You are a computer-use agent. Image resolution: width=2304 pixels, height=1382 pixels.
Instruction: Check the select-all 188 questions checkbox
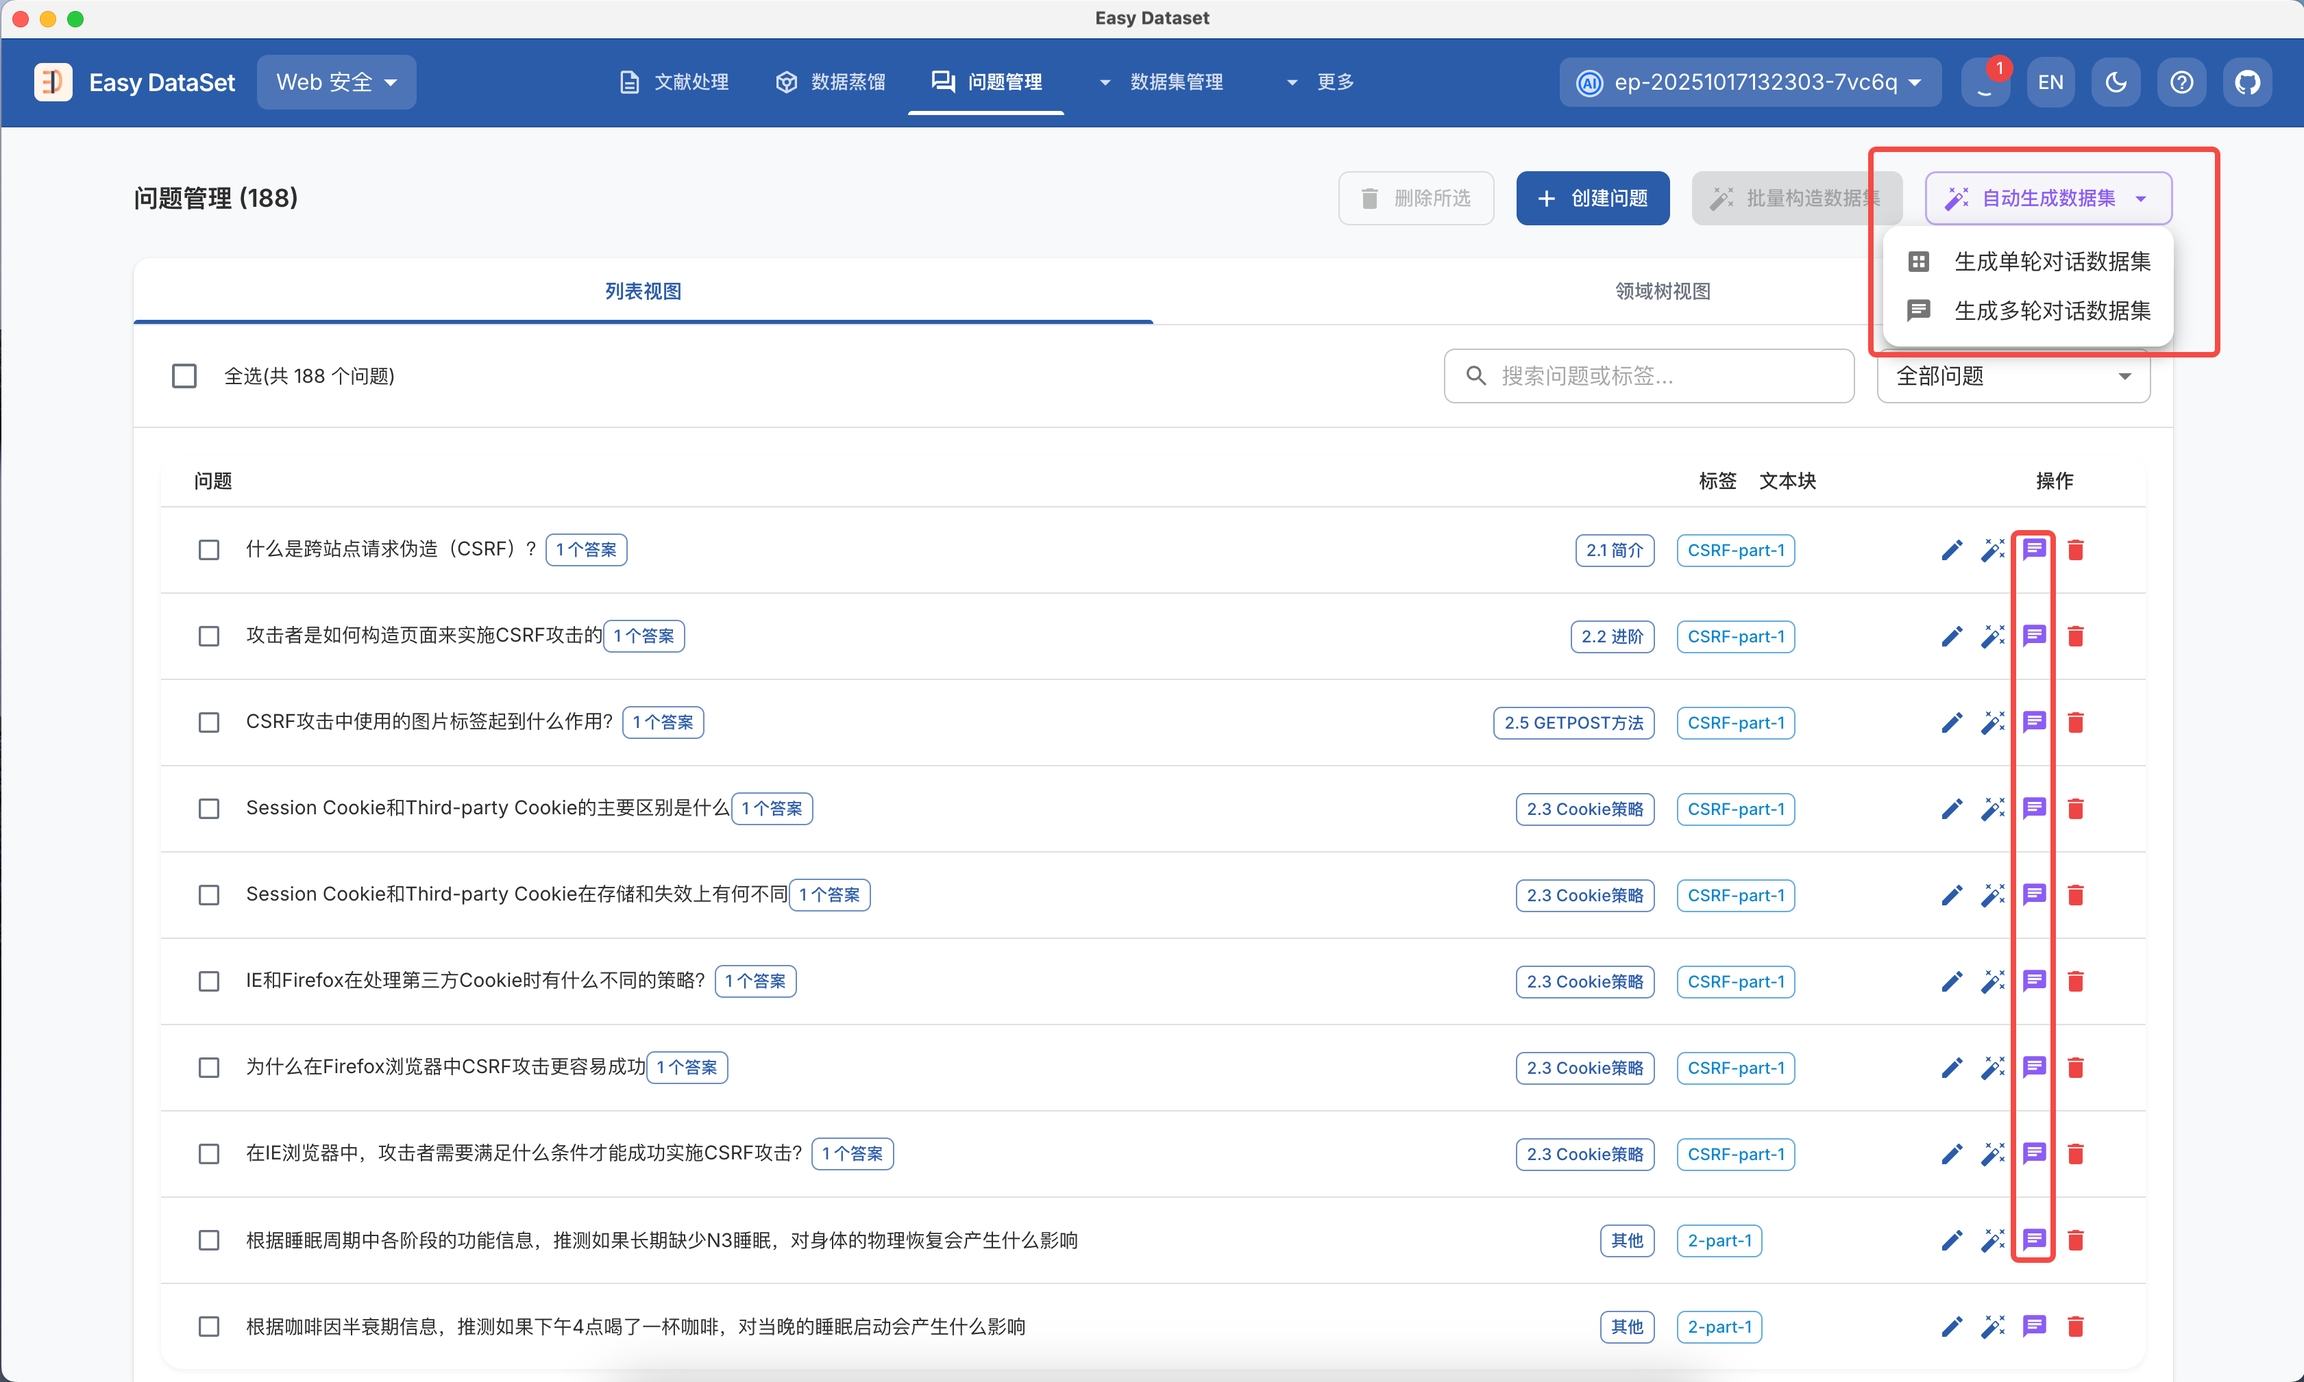click(x=184, y=376)
